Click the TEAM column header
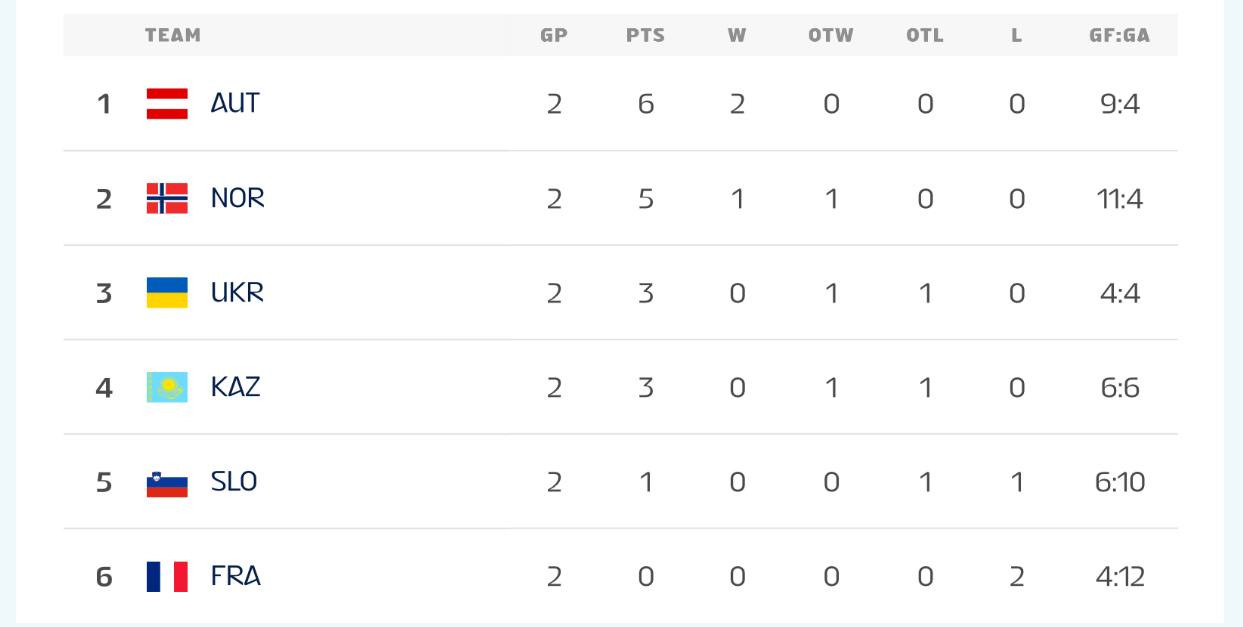Viewport: 1243px width, 627px height. [x=173, y=35]
